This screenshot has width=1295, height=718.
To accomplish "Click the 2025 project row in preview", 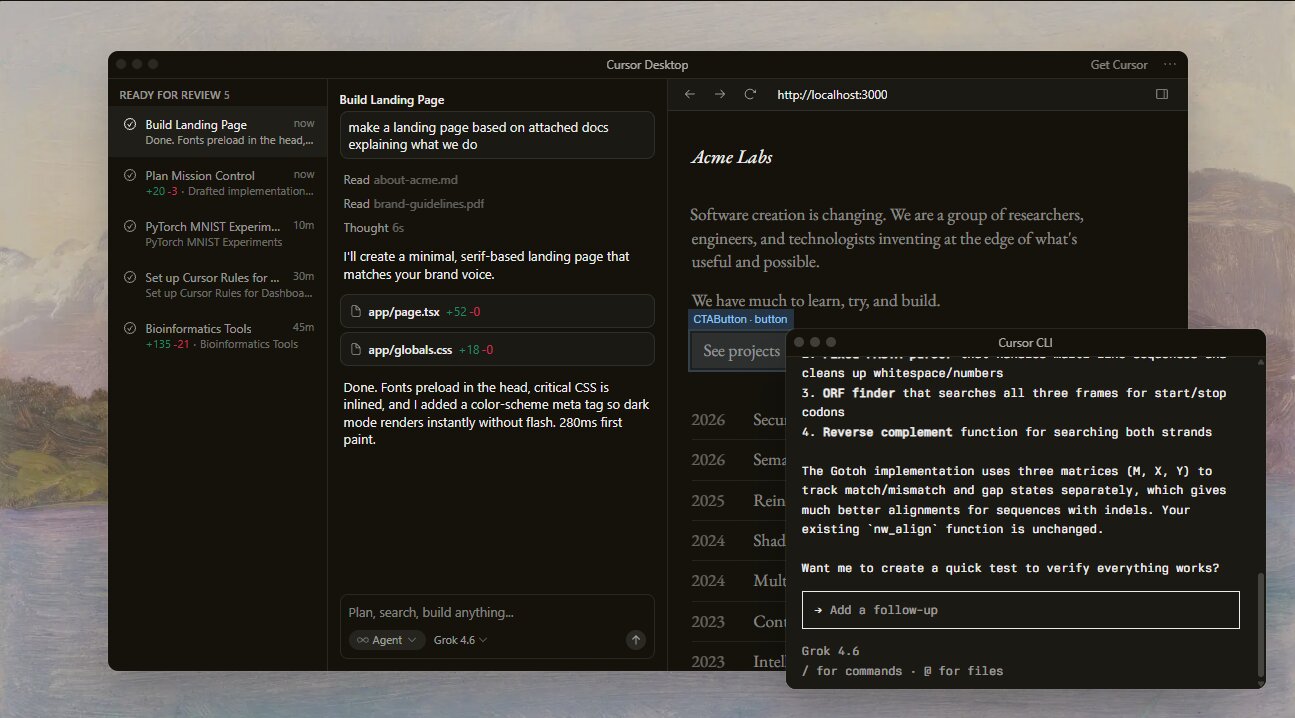I will click(x=740, y=500).
